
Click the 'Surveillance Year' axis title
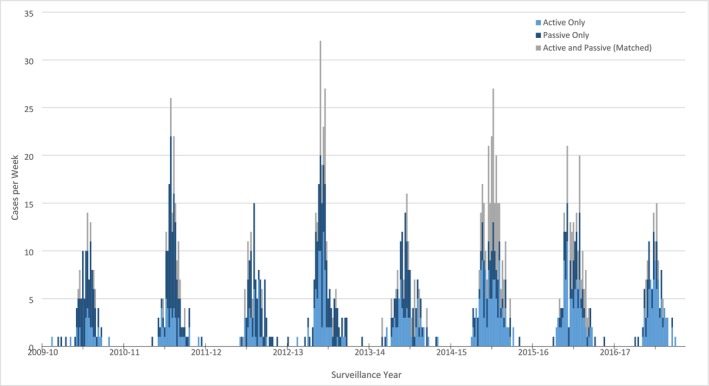[x=366, y=375]
